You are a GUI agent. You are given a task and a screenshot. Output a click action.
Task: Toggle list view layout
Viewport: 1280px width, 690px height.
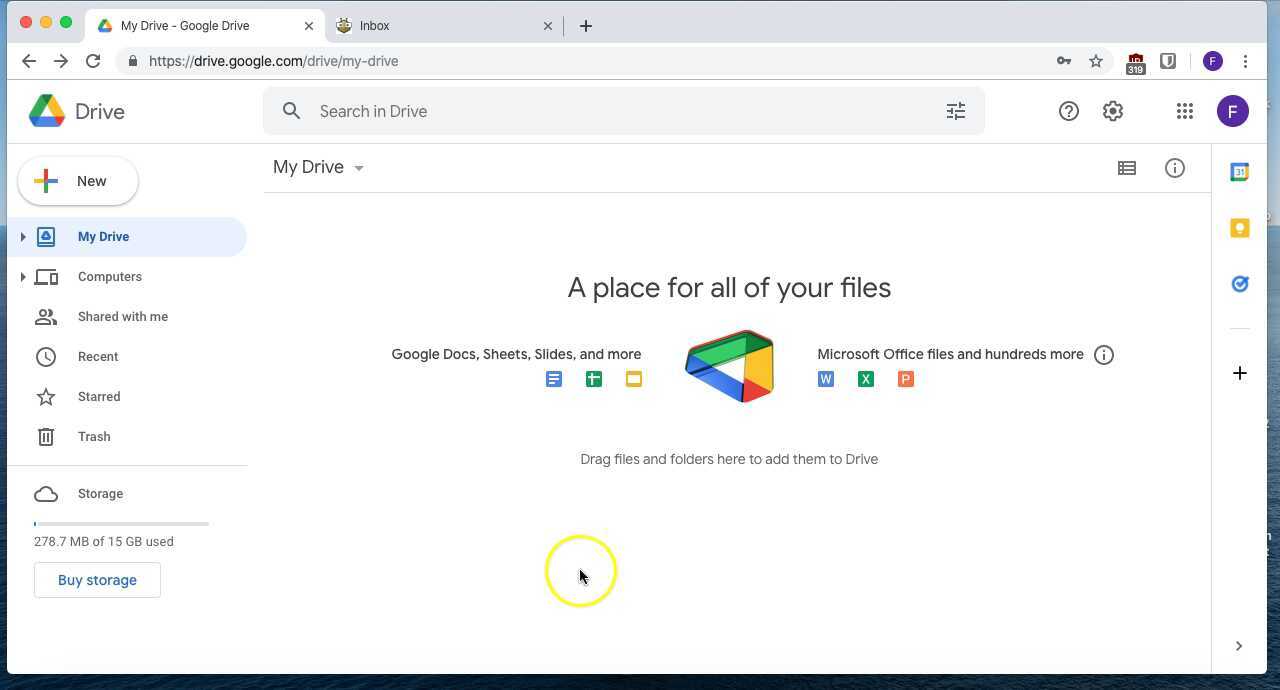click(x=1127, y=167)
